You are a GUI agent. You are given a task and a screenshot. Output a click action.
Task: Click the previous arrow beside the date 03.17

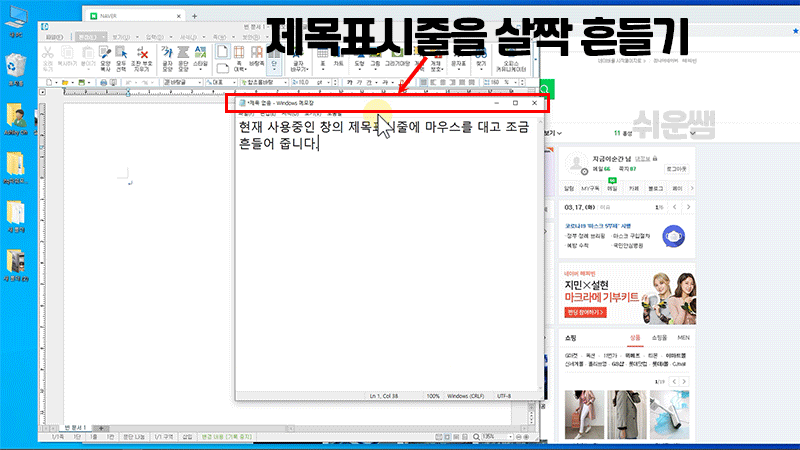tap(674, 207)
